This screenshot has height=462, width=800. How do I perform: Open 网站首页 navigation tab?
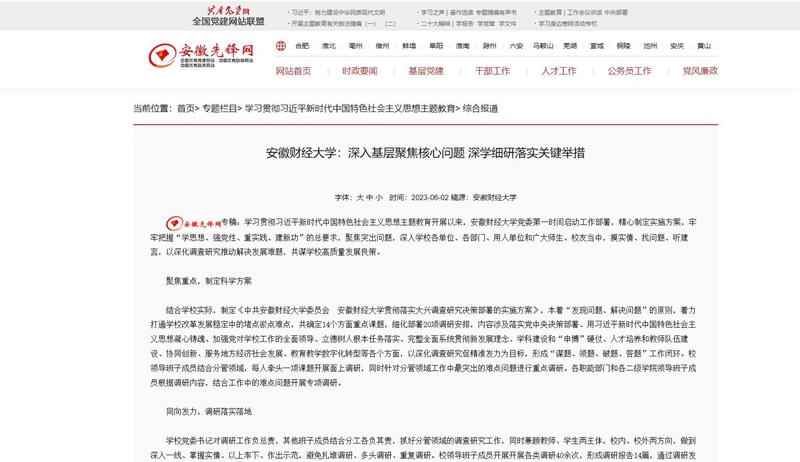pos(293,71)
